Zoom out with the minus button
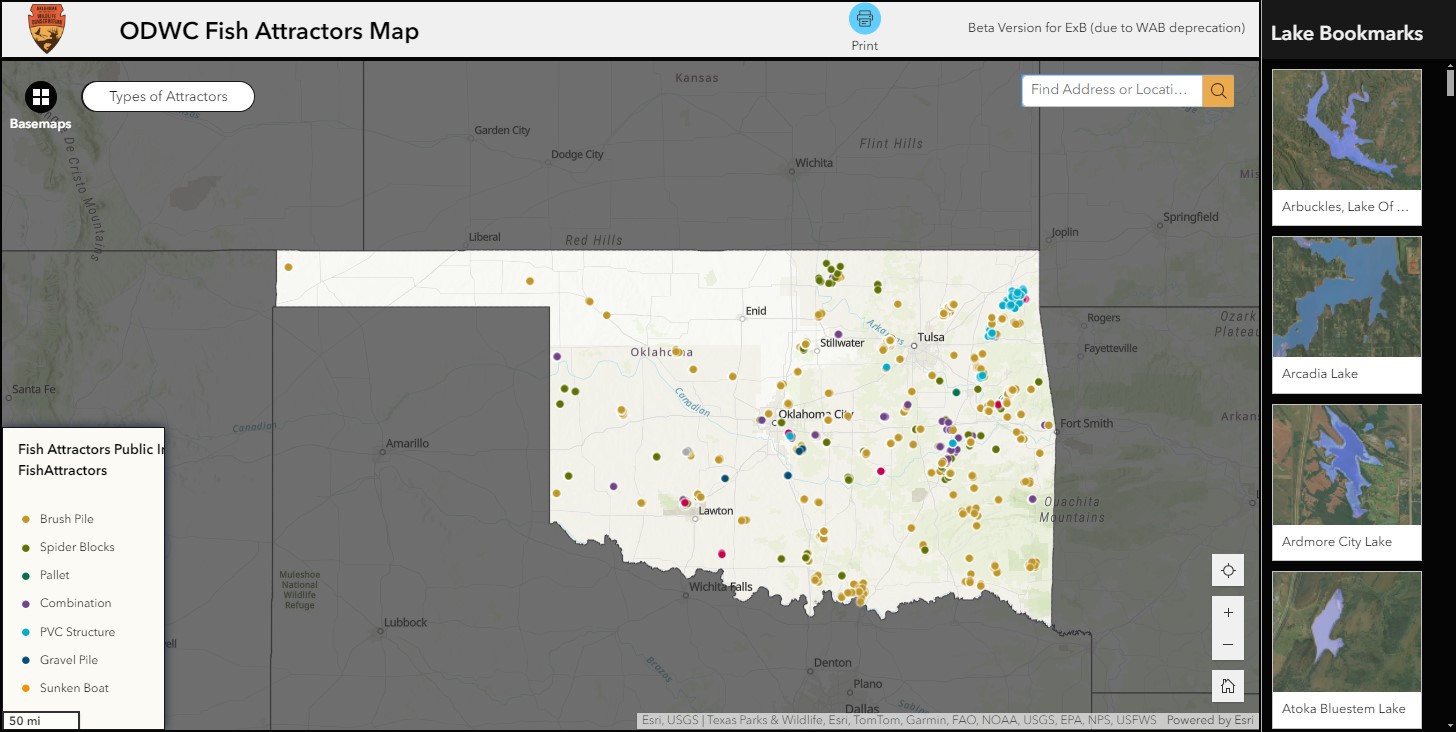The width and height of the screenshot is (1456, 732). point(1228,645)
